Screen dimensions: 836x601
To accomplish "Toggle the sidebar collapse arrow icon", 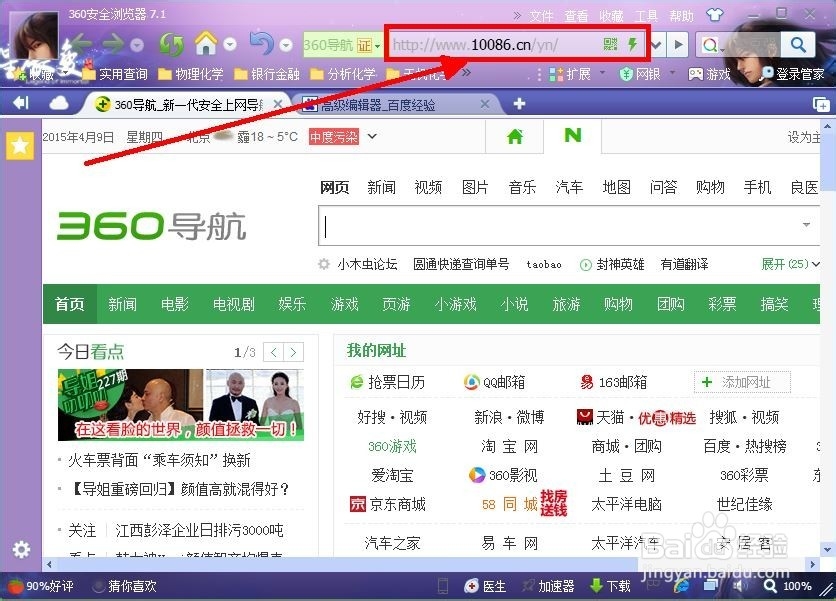I will (x=21, y=102).
